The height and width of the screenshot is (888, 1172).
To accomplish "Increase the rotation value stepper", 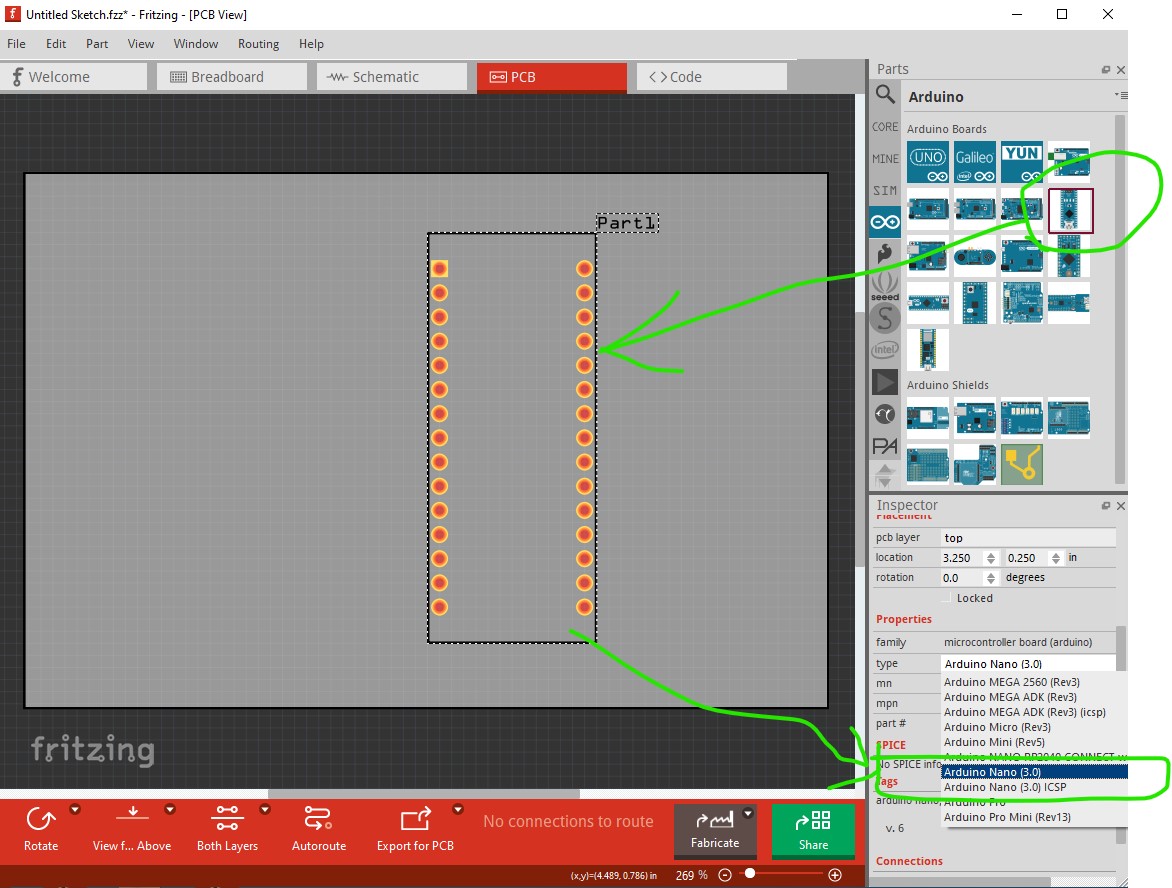I will [x=990, y=574].
